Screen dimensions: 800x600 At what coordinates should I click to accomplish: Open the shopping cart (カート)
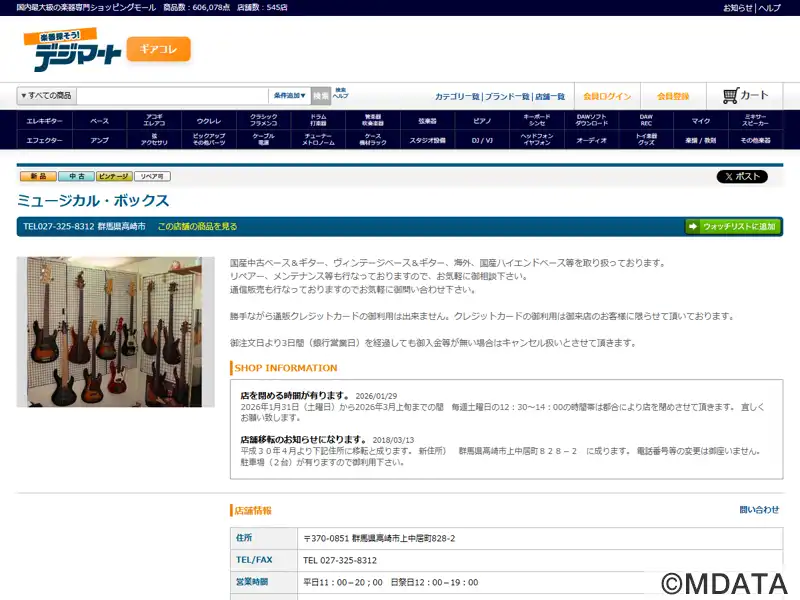click(746, 96)
